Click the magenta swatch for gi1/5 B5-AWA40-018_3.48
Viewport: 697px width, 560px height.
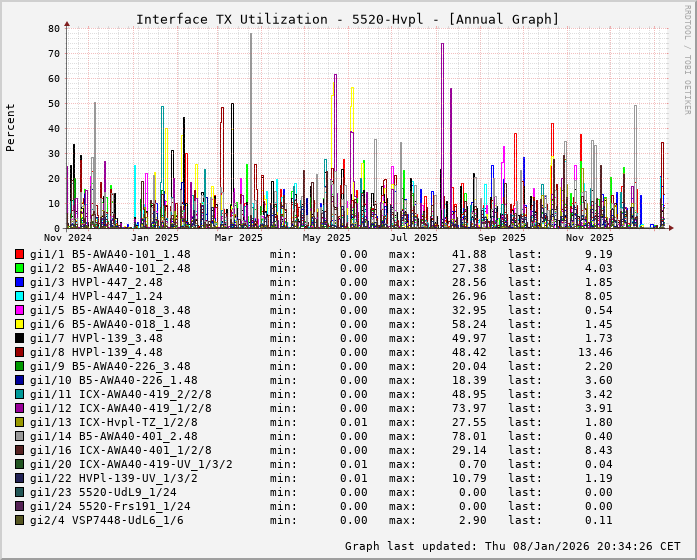coord(20,310)
